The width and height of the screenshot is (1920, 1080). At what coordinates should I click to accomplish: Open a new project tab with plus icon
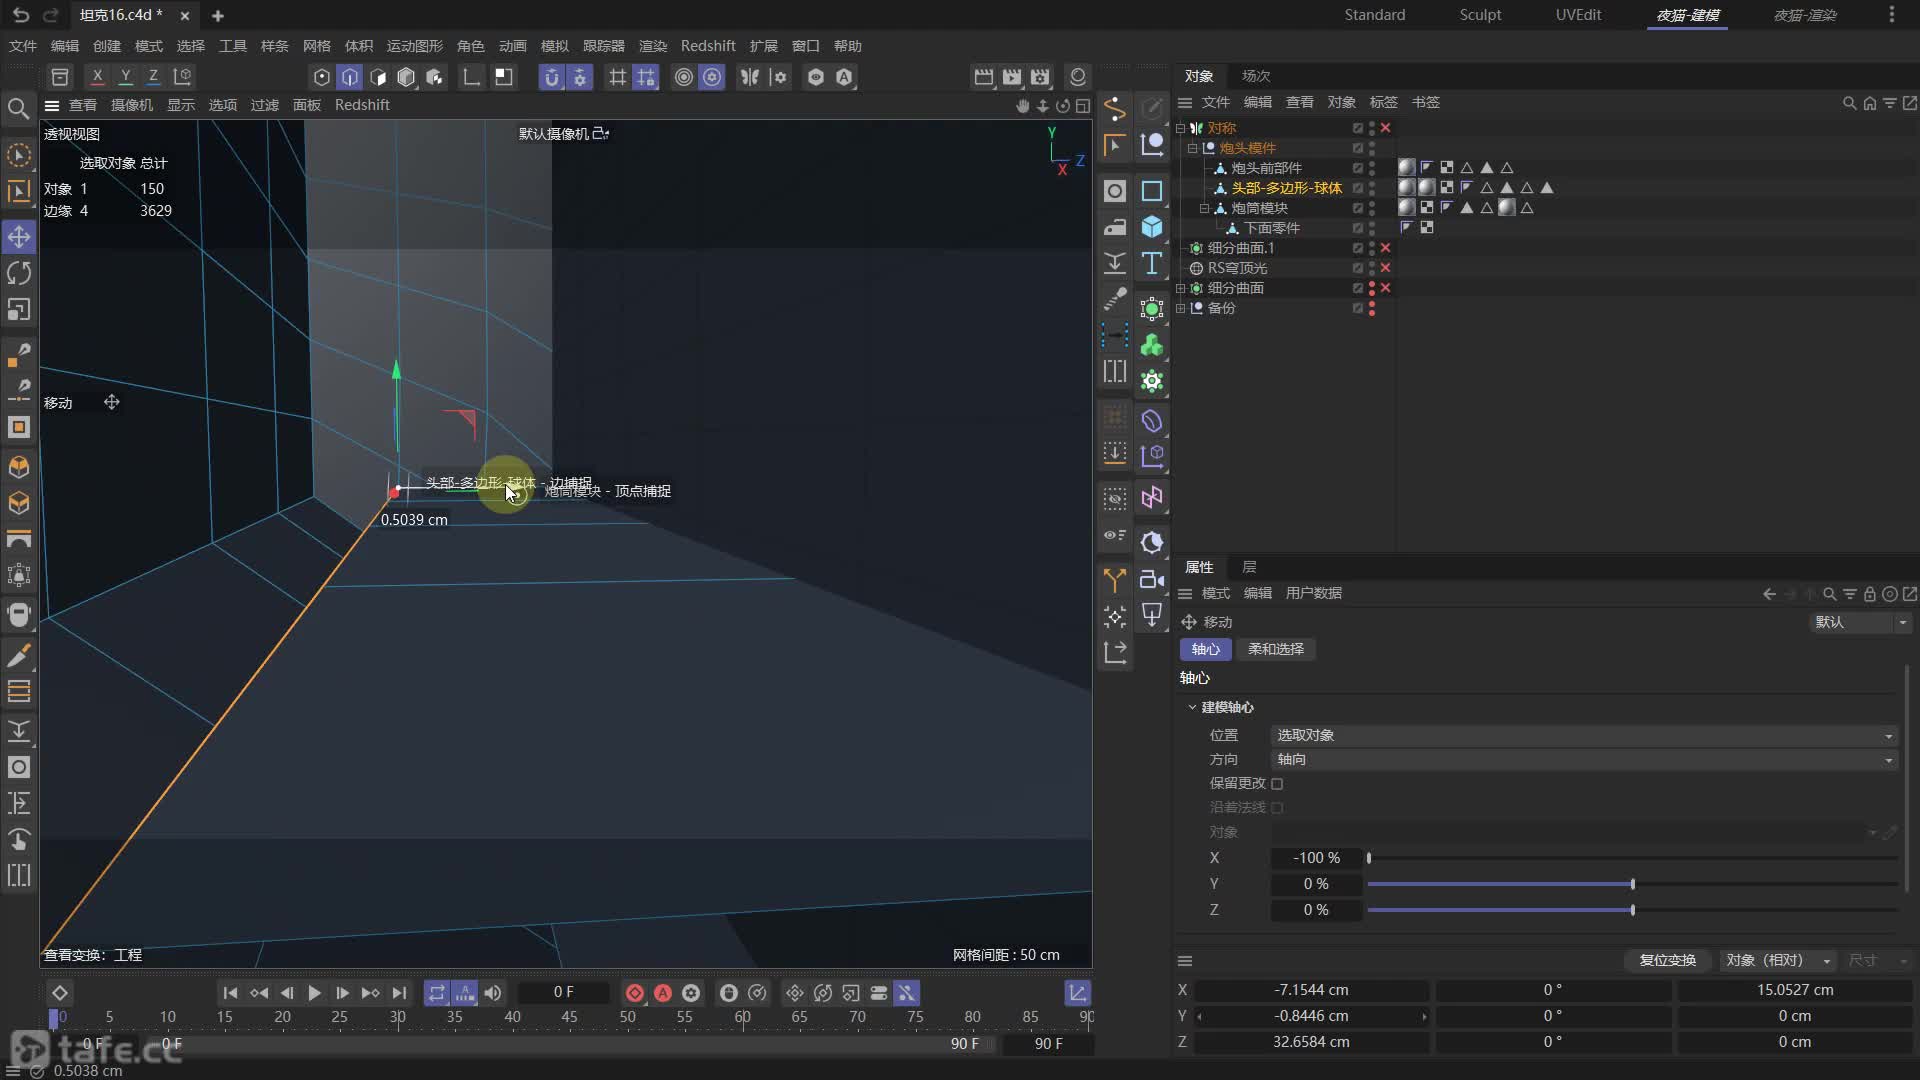[217, 15]
